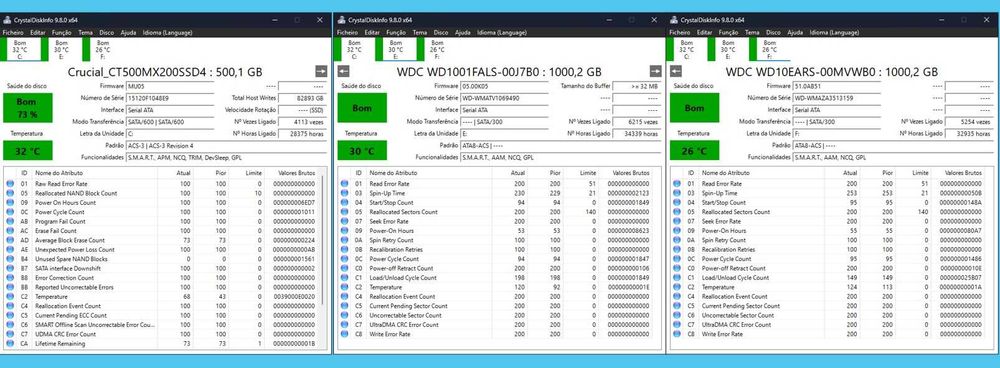Image resolution: width=1000 pixels, height=368 pixels.
Task: Click CrystalDiskInfo title icon in Crucial window
Action: point(7,20)
